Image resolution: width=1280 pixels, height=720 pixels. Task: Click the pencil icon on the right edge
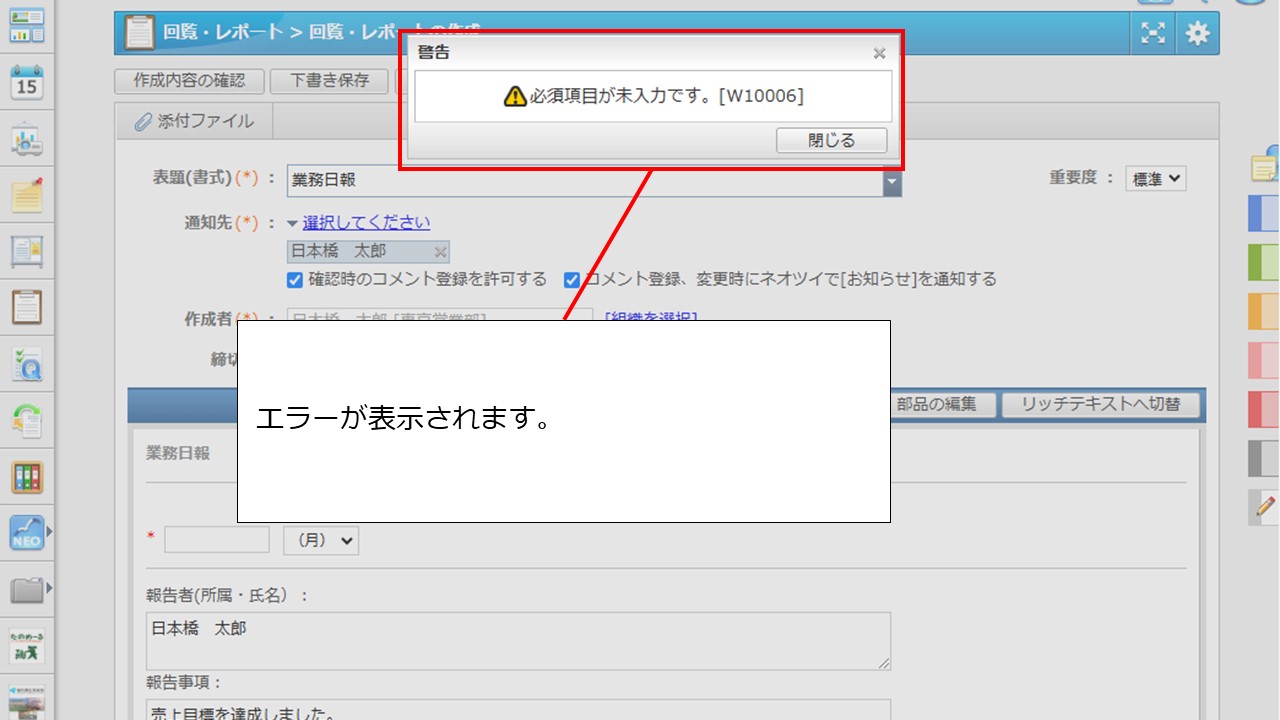[1266, 507]
